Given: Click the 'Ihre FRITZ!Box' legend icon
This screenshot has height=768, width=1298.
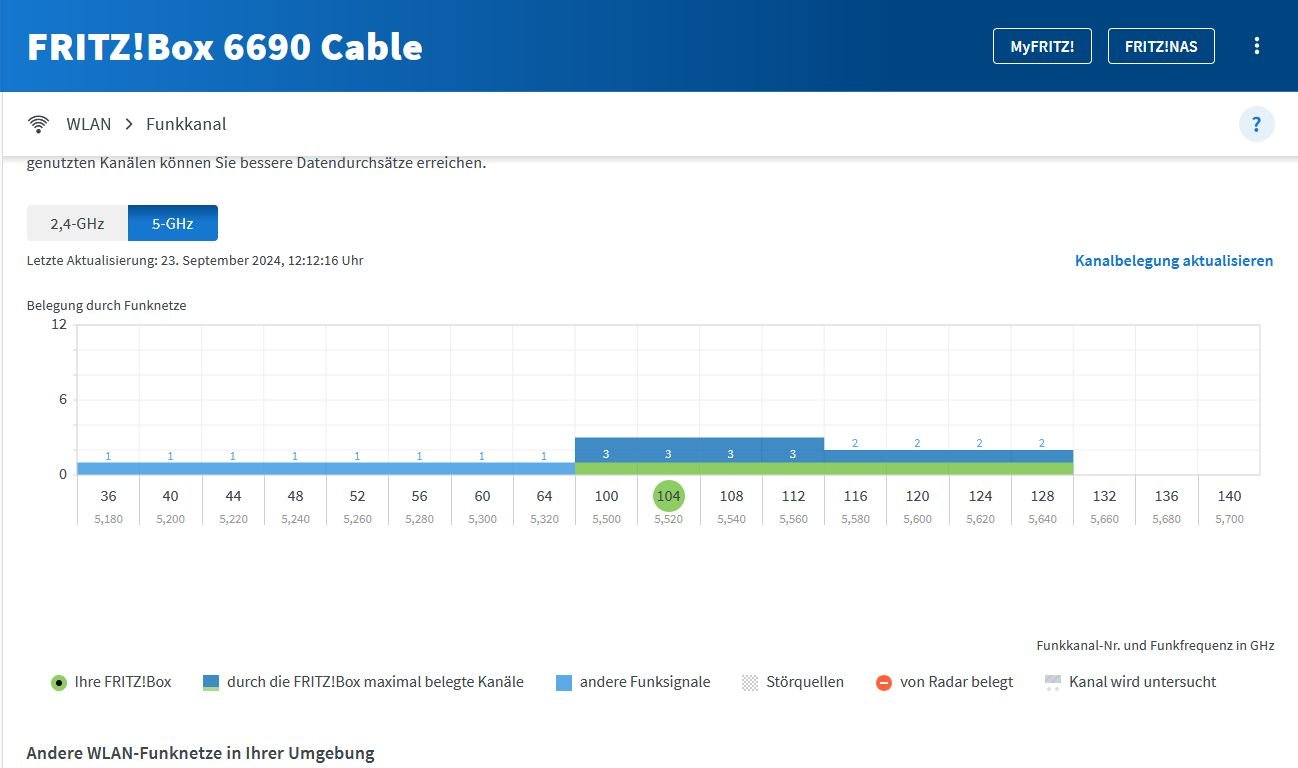Looking at the screenshot, I should (x=59, y=683).
